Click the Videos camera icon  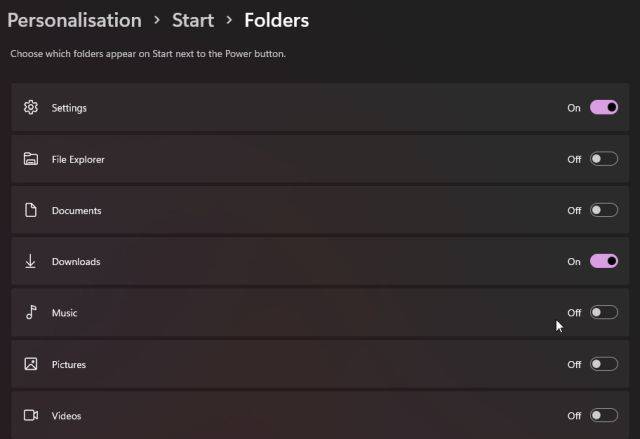point(31,415)
